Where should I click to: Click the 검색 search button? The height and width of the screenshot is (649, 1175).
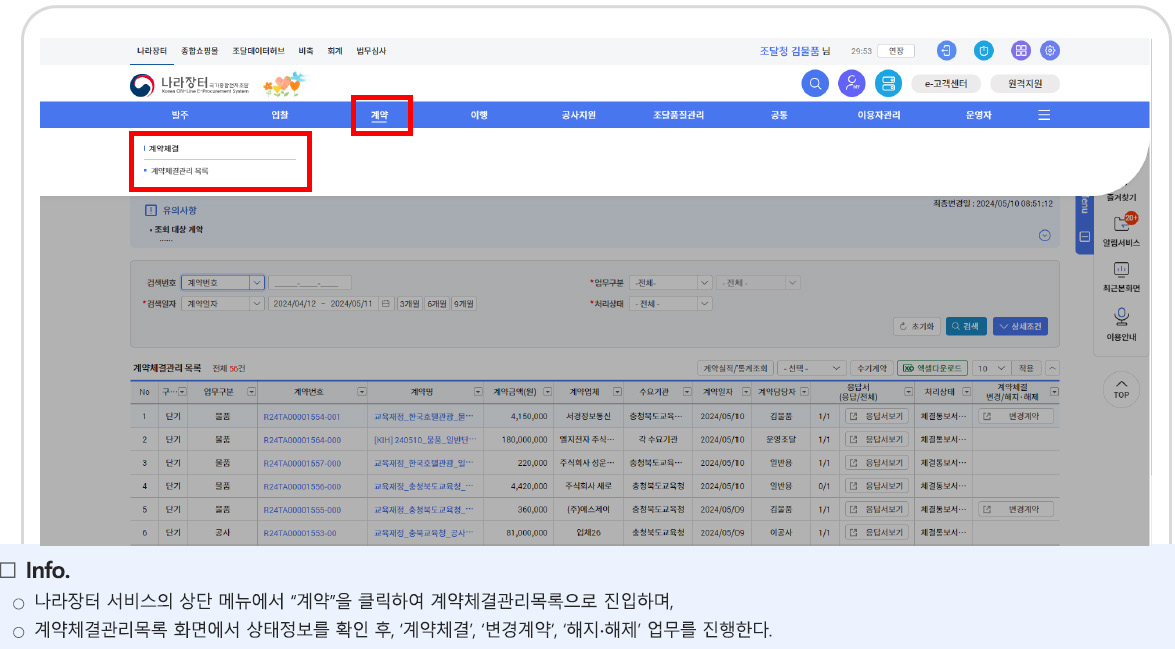click(x=966, y=326)
